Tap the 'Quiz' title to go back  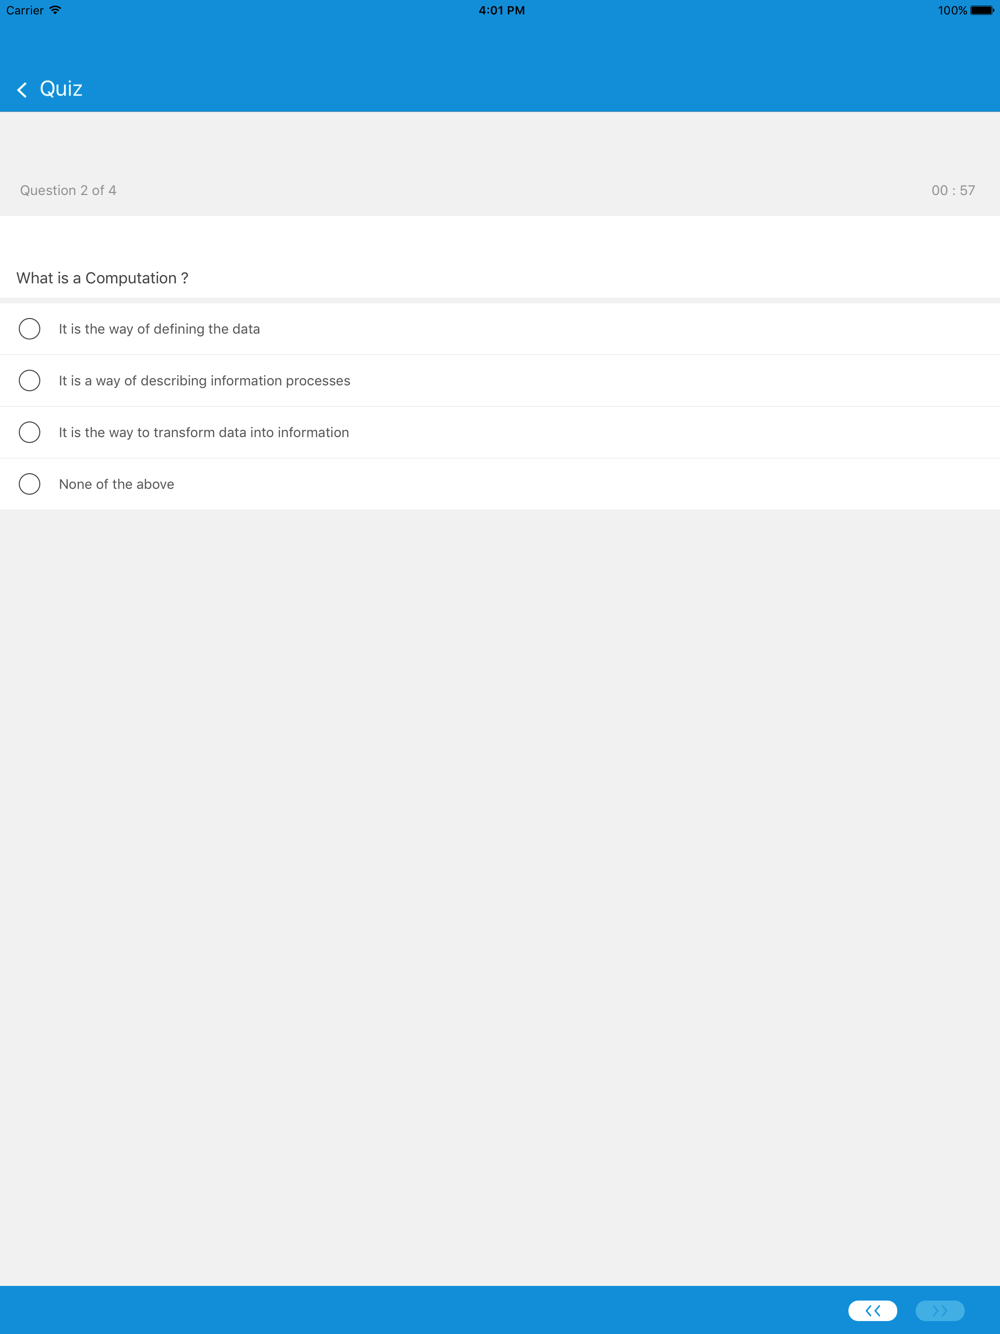tap(61, 89)
